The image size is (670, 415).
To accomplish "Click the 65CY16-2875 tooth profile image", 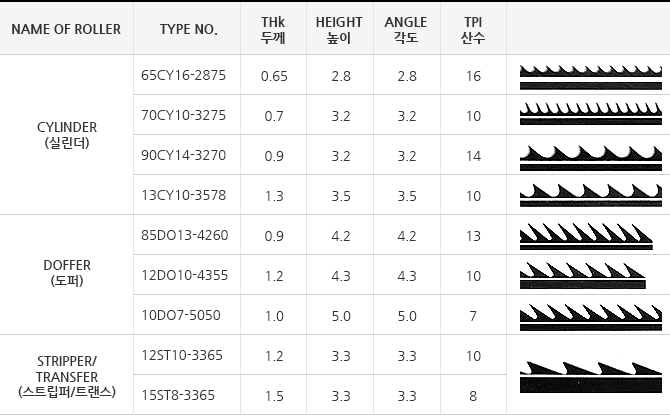I will tap(591, 77).
